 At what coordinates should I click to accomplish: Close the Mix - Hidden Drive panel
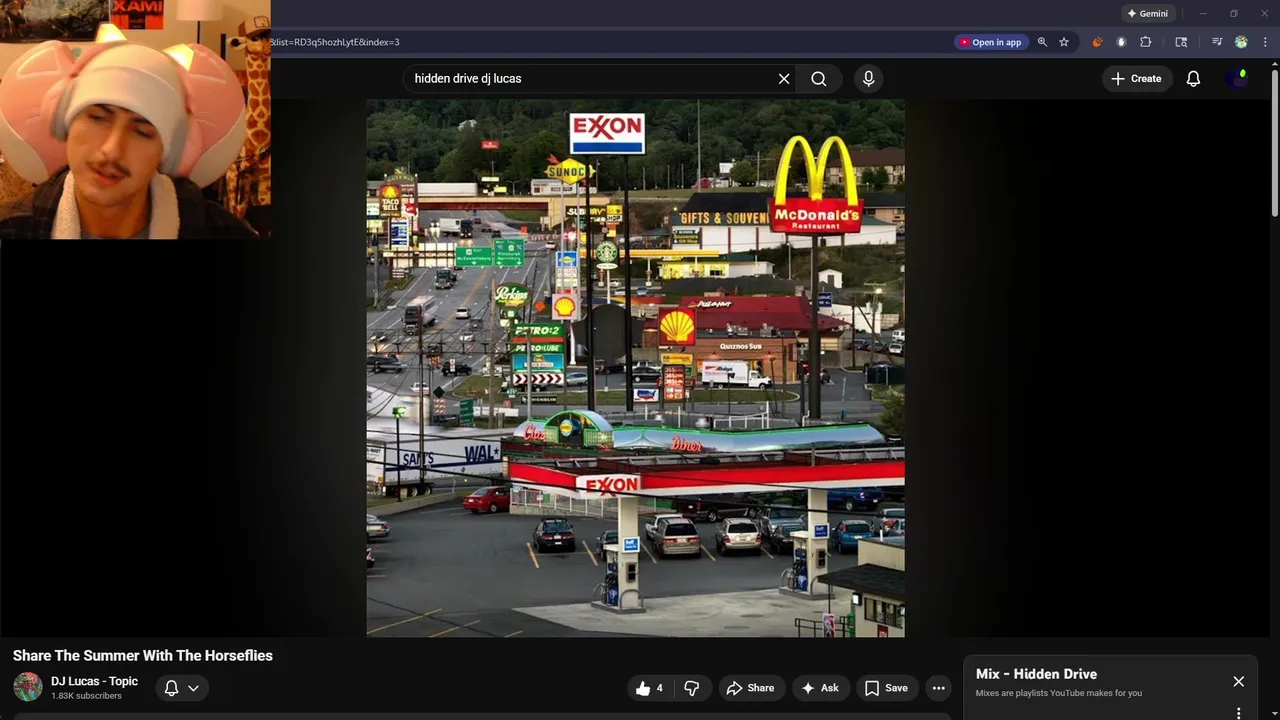(1238, 681)
